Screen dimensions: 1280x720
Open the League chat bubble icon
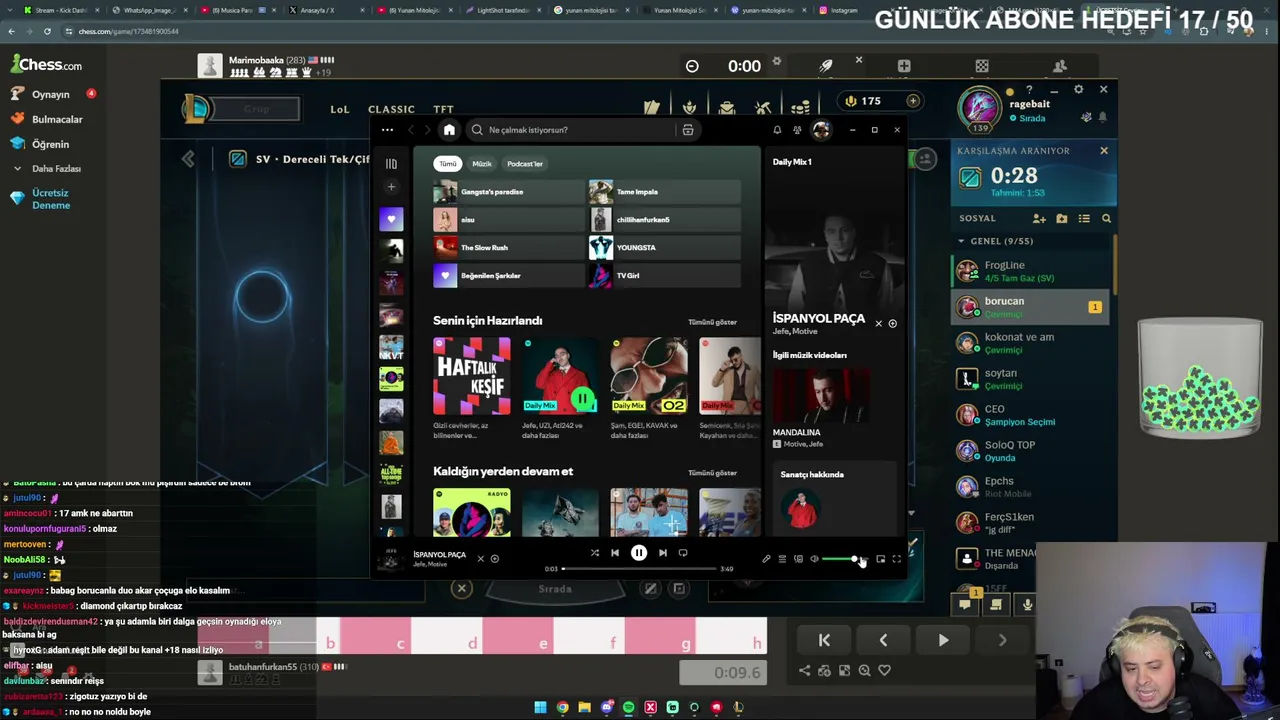pyautogui.click(x=965, y=604)
